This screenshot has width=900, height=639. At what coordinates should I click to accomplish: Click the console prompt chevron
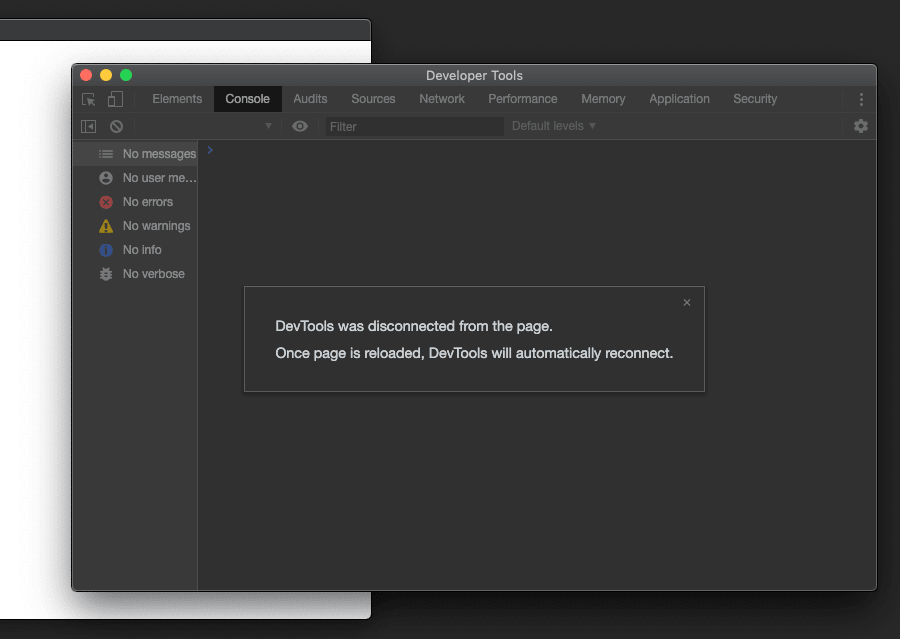pyautogui.click(x=210, y=150)
